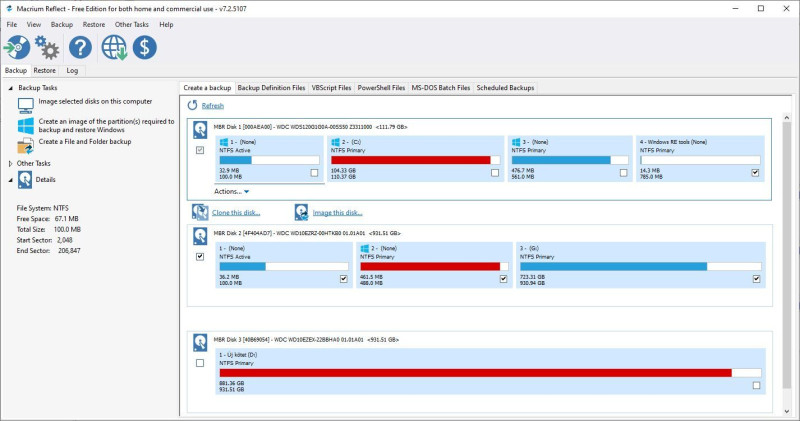Click the MBR Disk 2 hard drive icon
The height and width of the screenshot is (421, 800).
(x=200, y=236)
